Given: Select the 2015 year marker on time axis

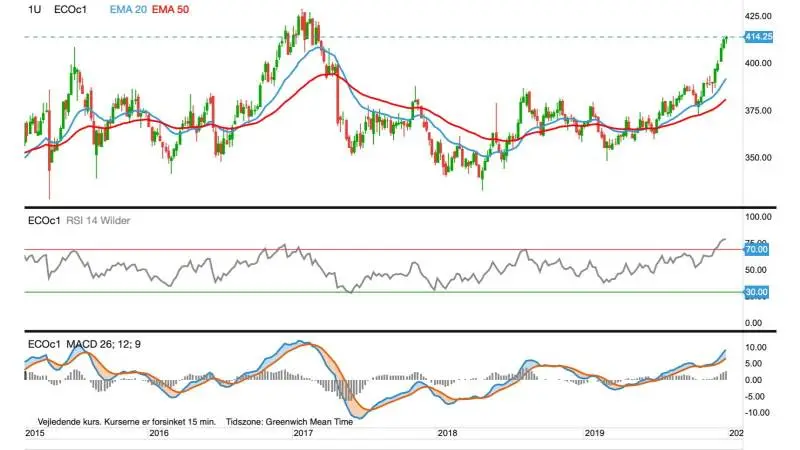Looking at the screenshot, I should [35, 433].
